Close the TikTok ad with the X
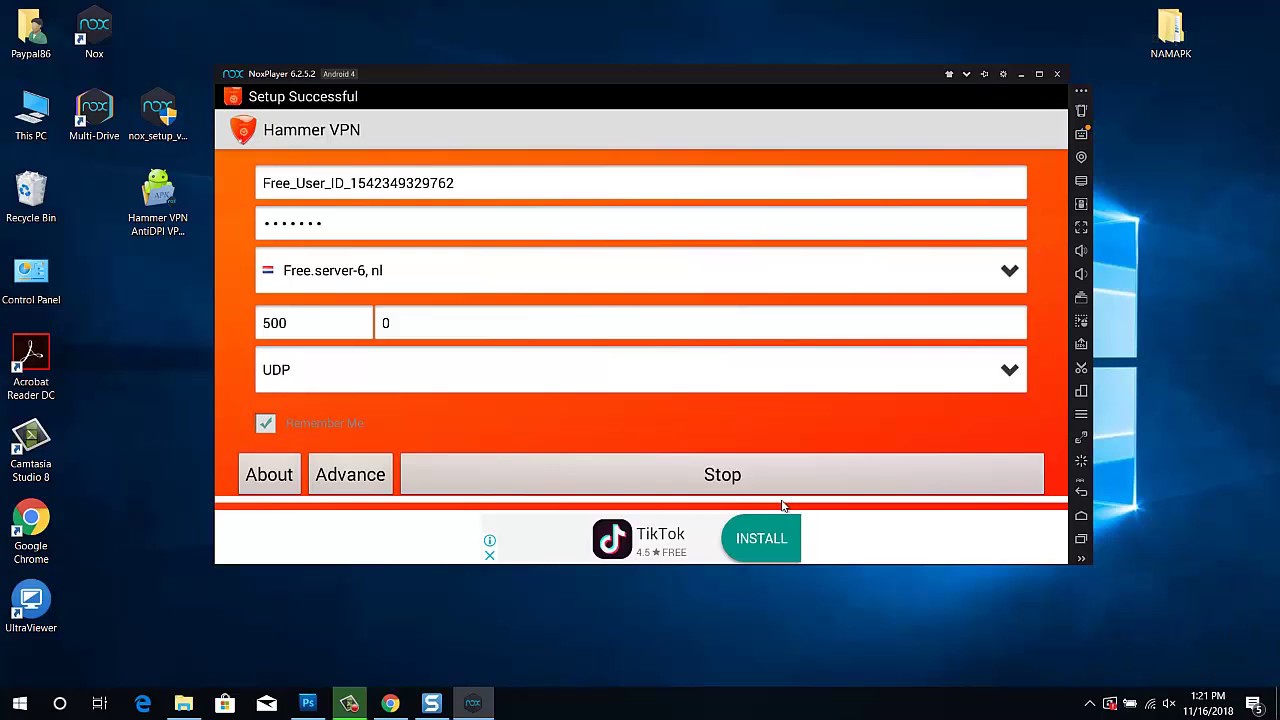 click(x=490, y=555)
